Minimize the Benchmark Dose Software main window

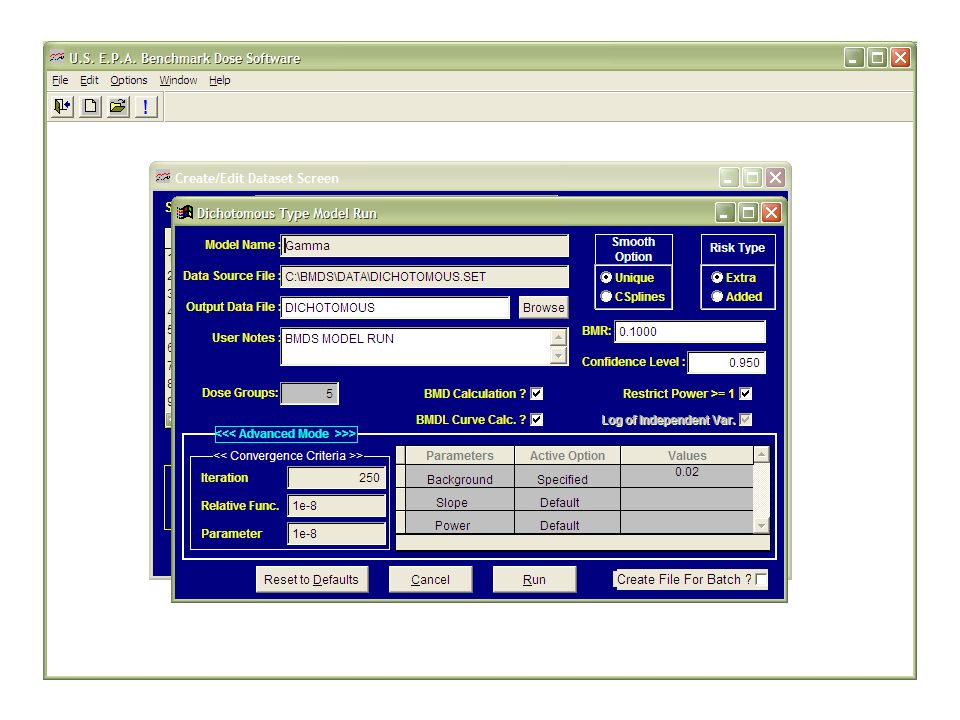point(854,58)
